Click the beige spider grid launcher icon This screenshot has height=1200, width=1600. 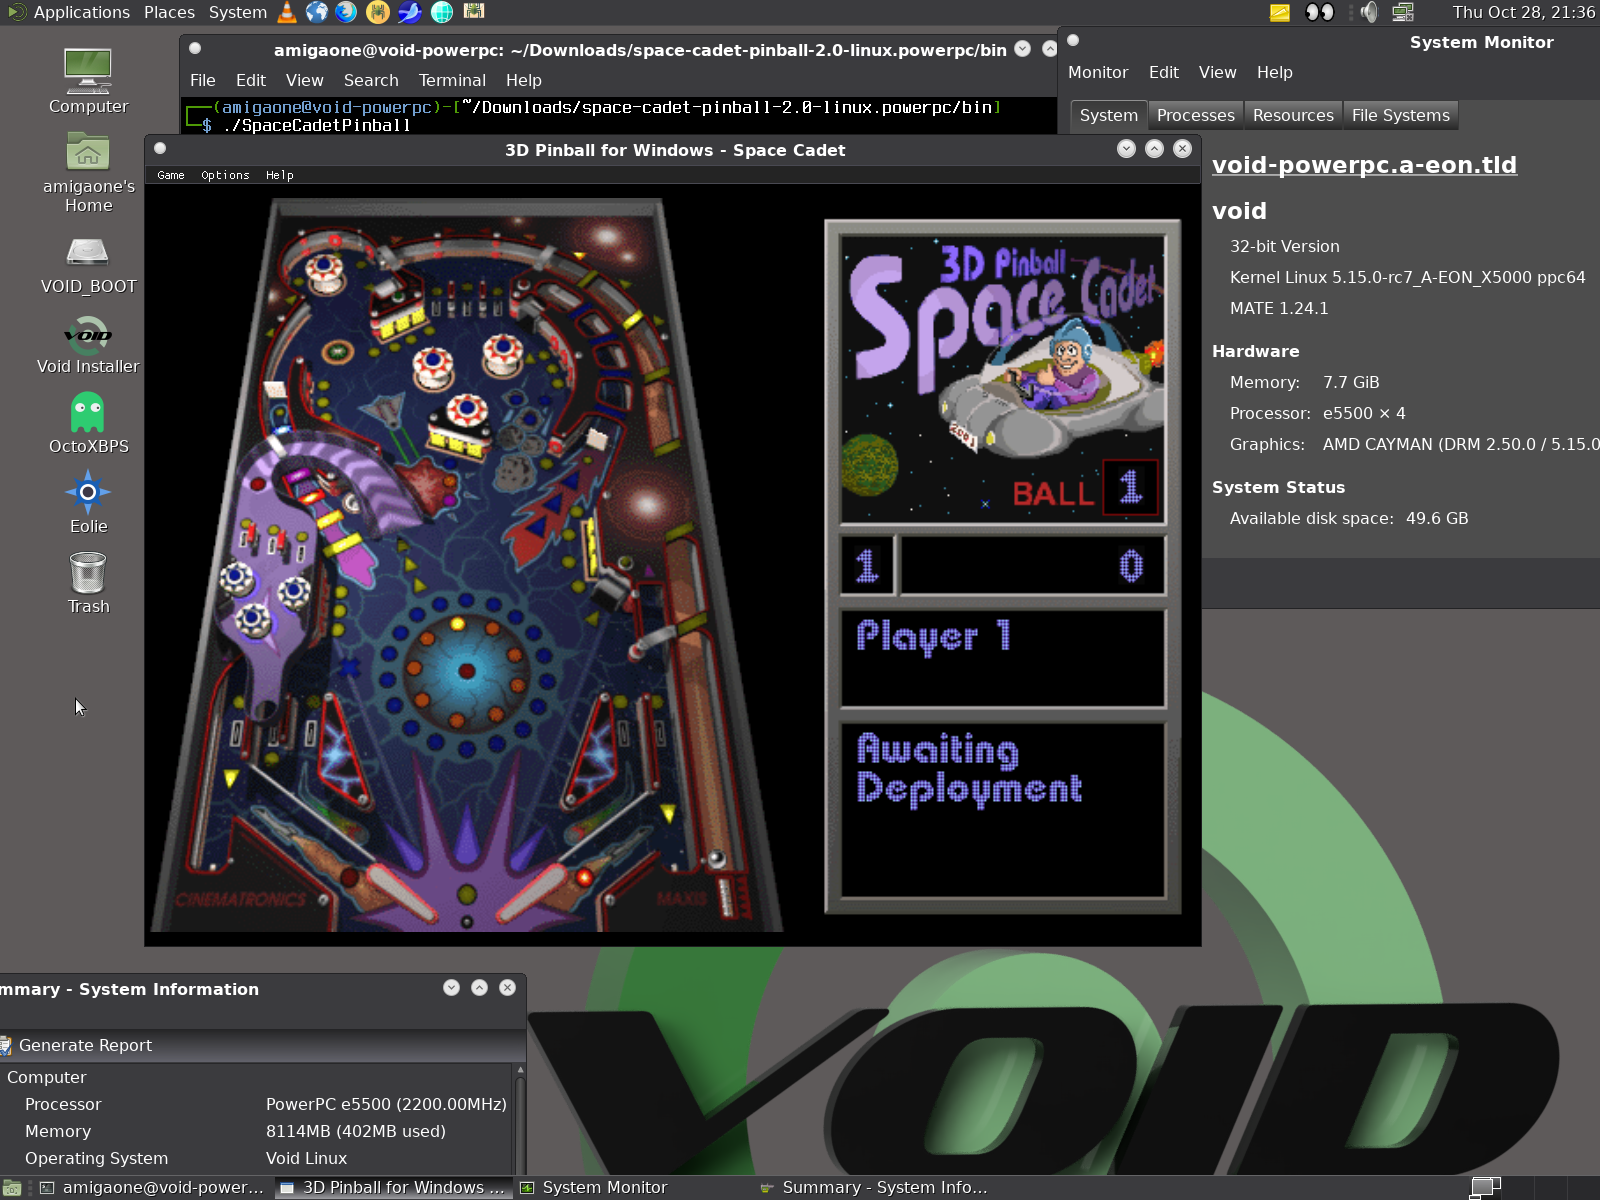click(x=475, y=11)
